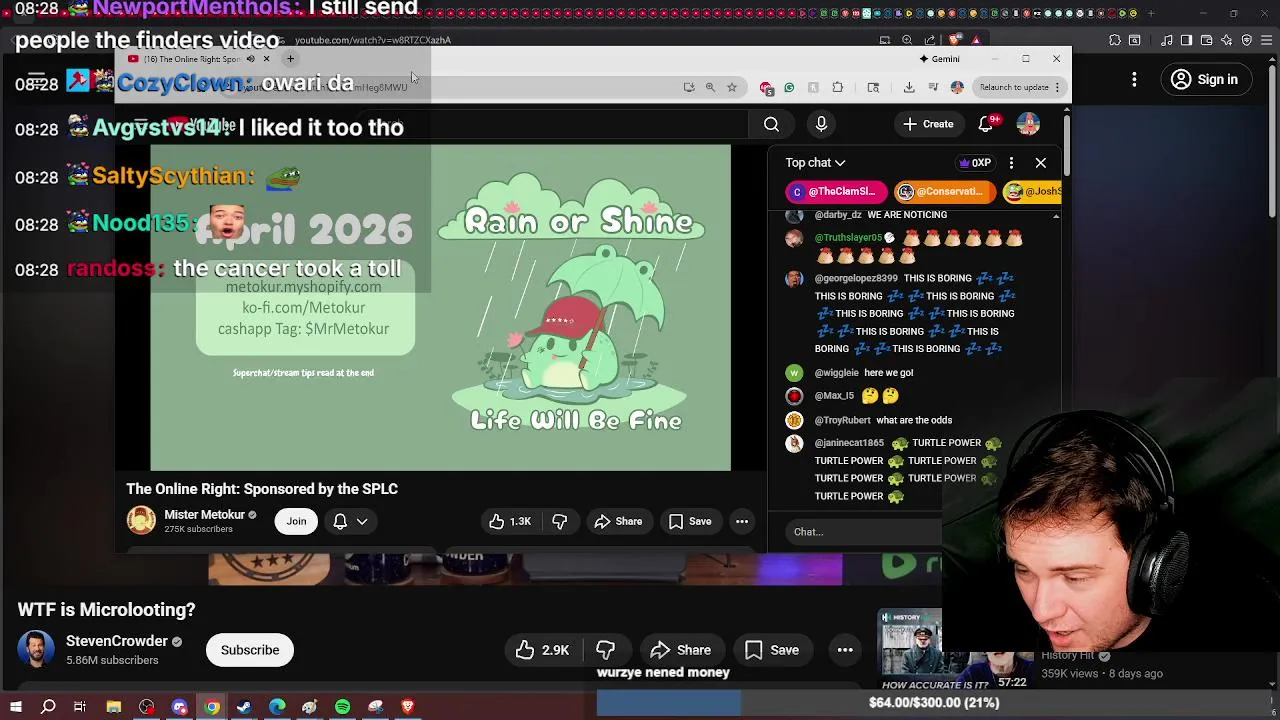Click Mister Metokur channel avatar

tap(141, 520)
